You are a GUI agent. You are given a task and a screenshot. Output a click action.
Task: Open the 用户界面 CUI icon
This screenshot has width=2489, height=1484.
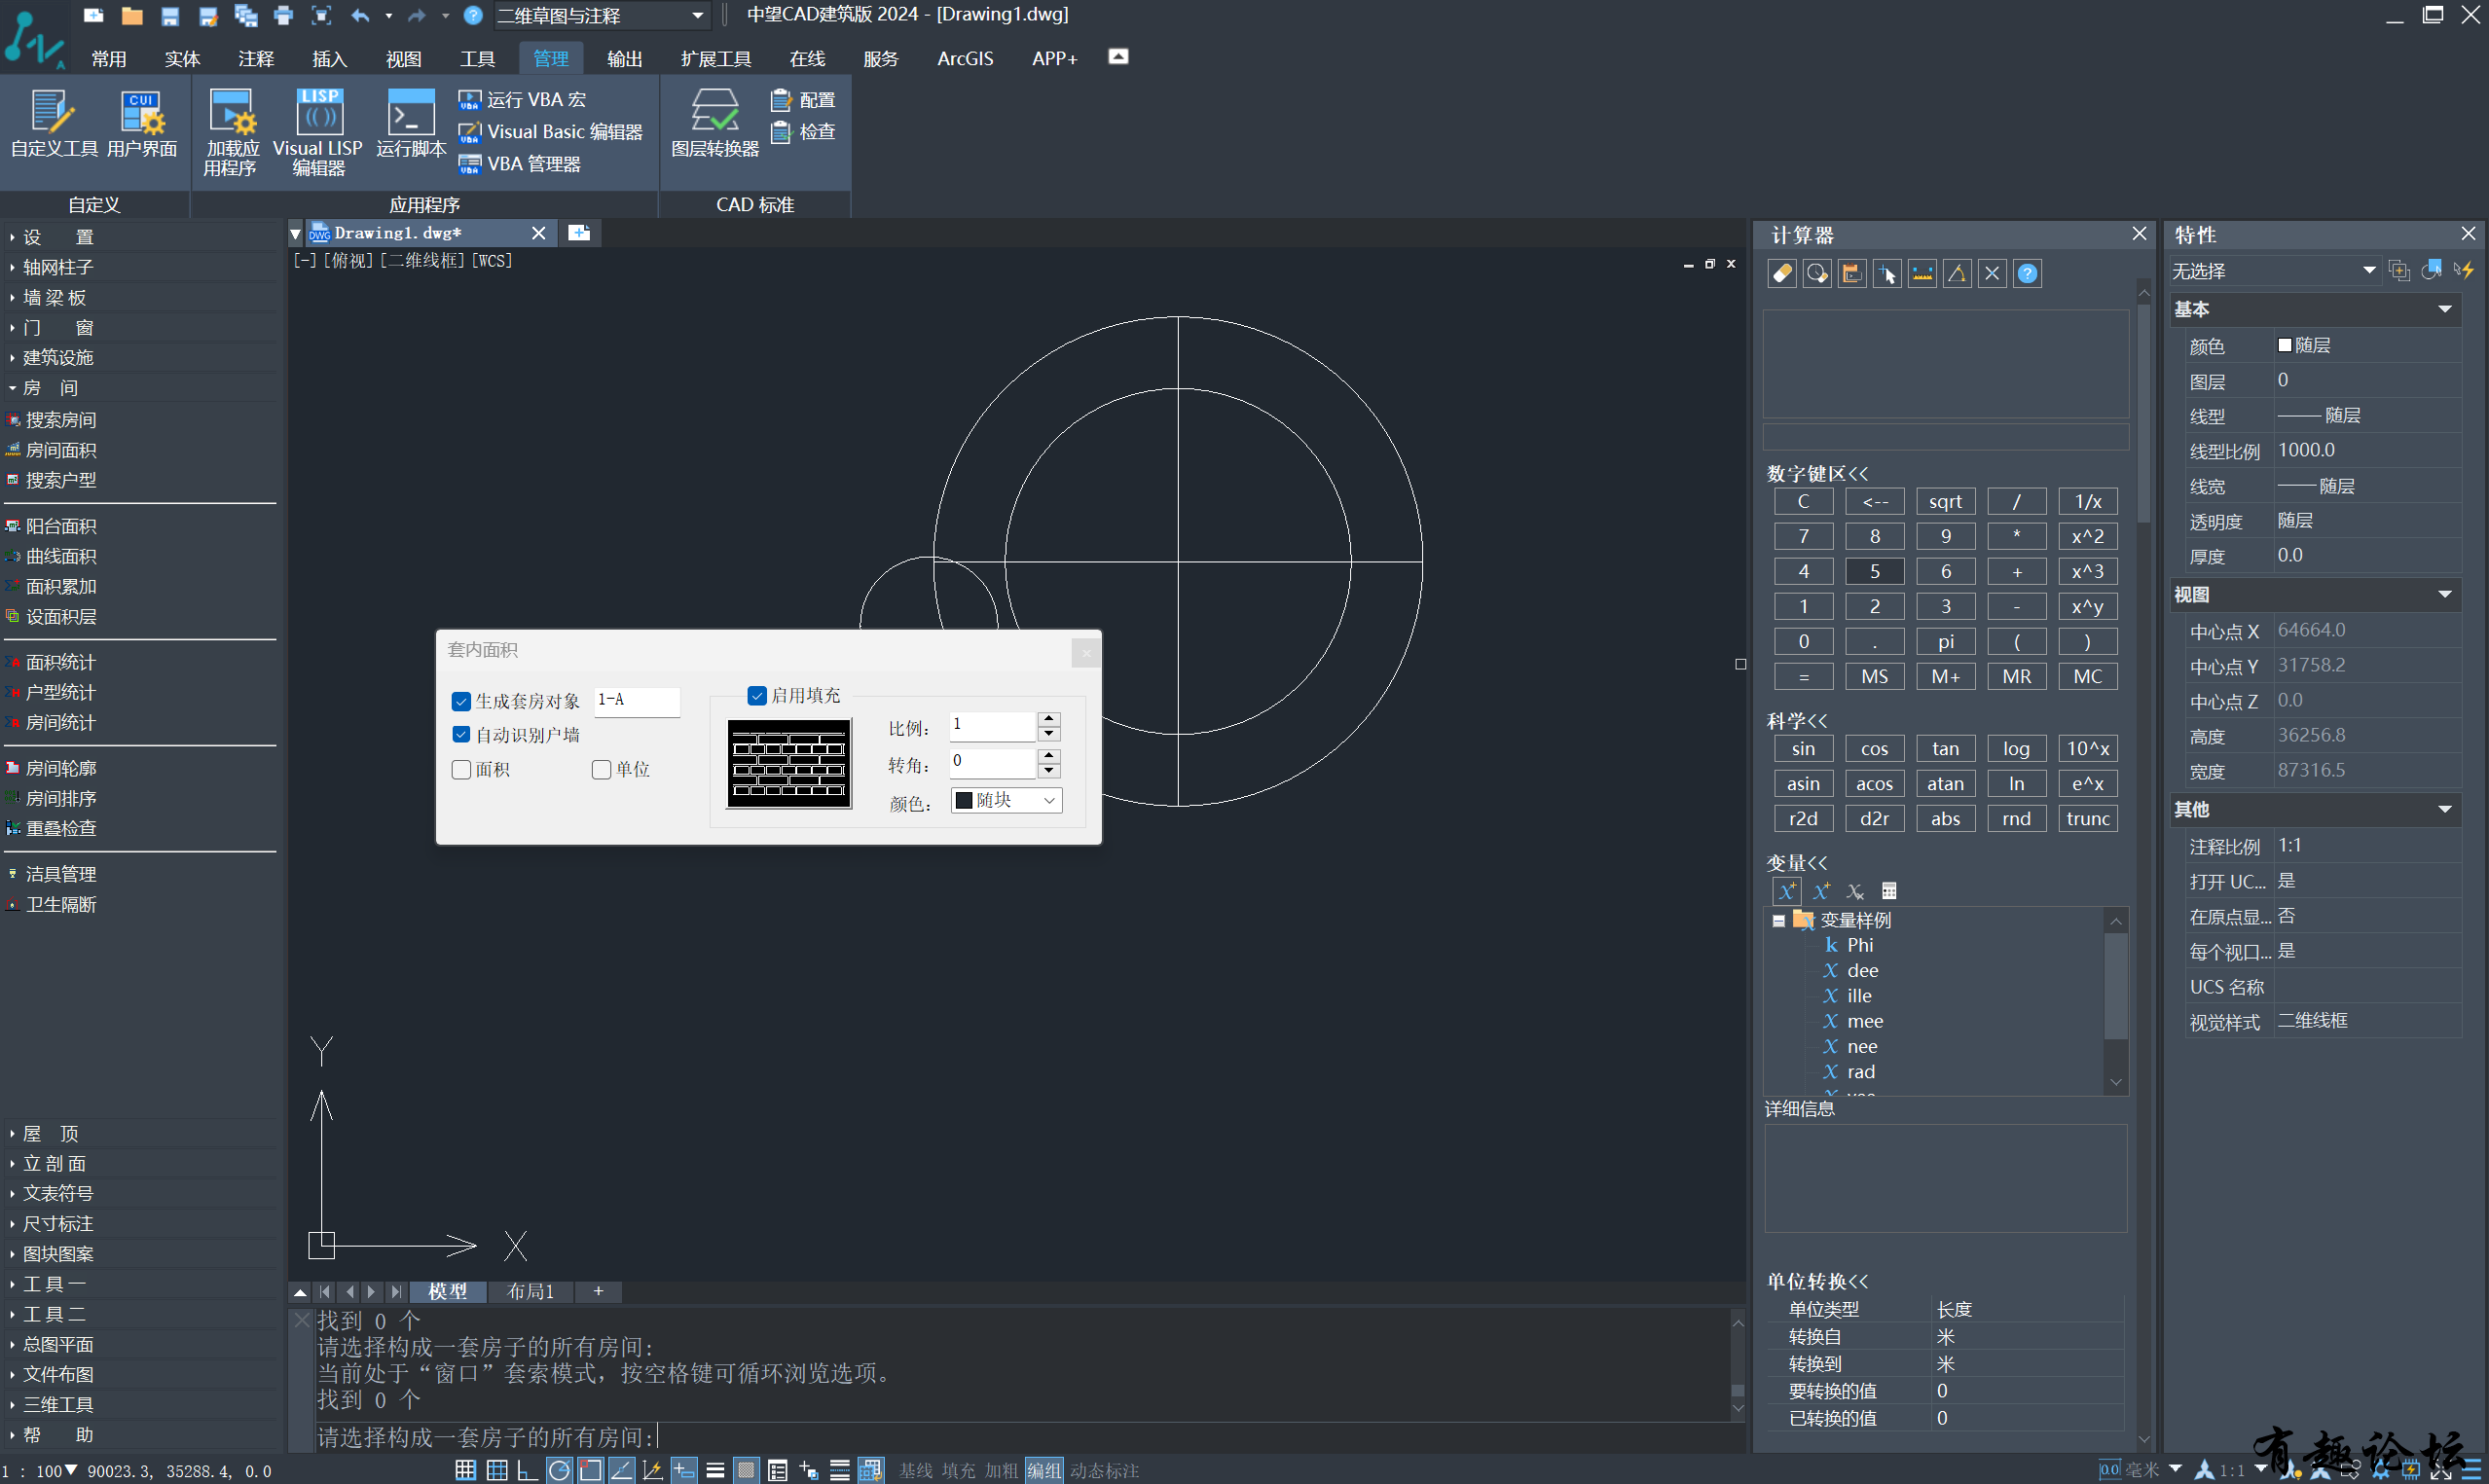tap(142, 122)
